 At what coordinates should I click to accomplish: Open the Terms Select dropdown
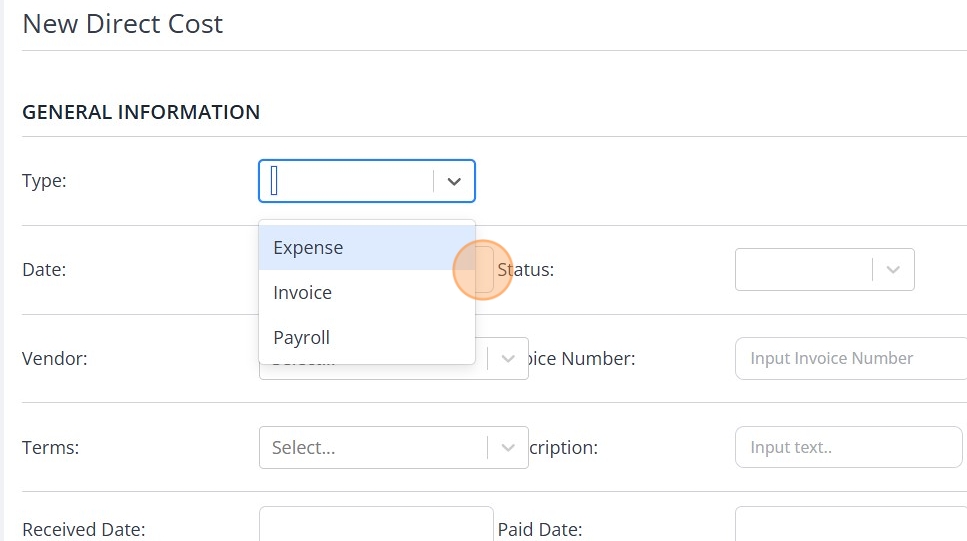372,448
